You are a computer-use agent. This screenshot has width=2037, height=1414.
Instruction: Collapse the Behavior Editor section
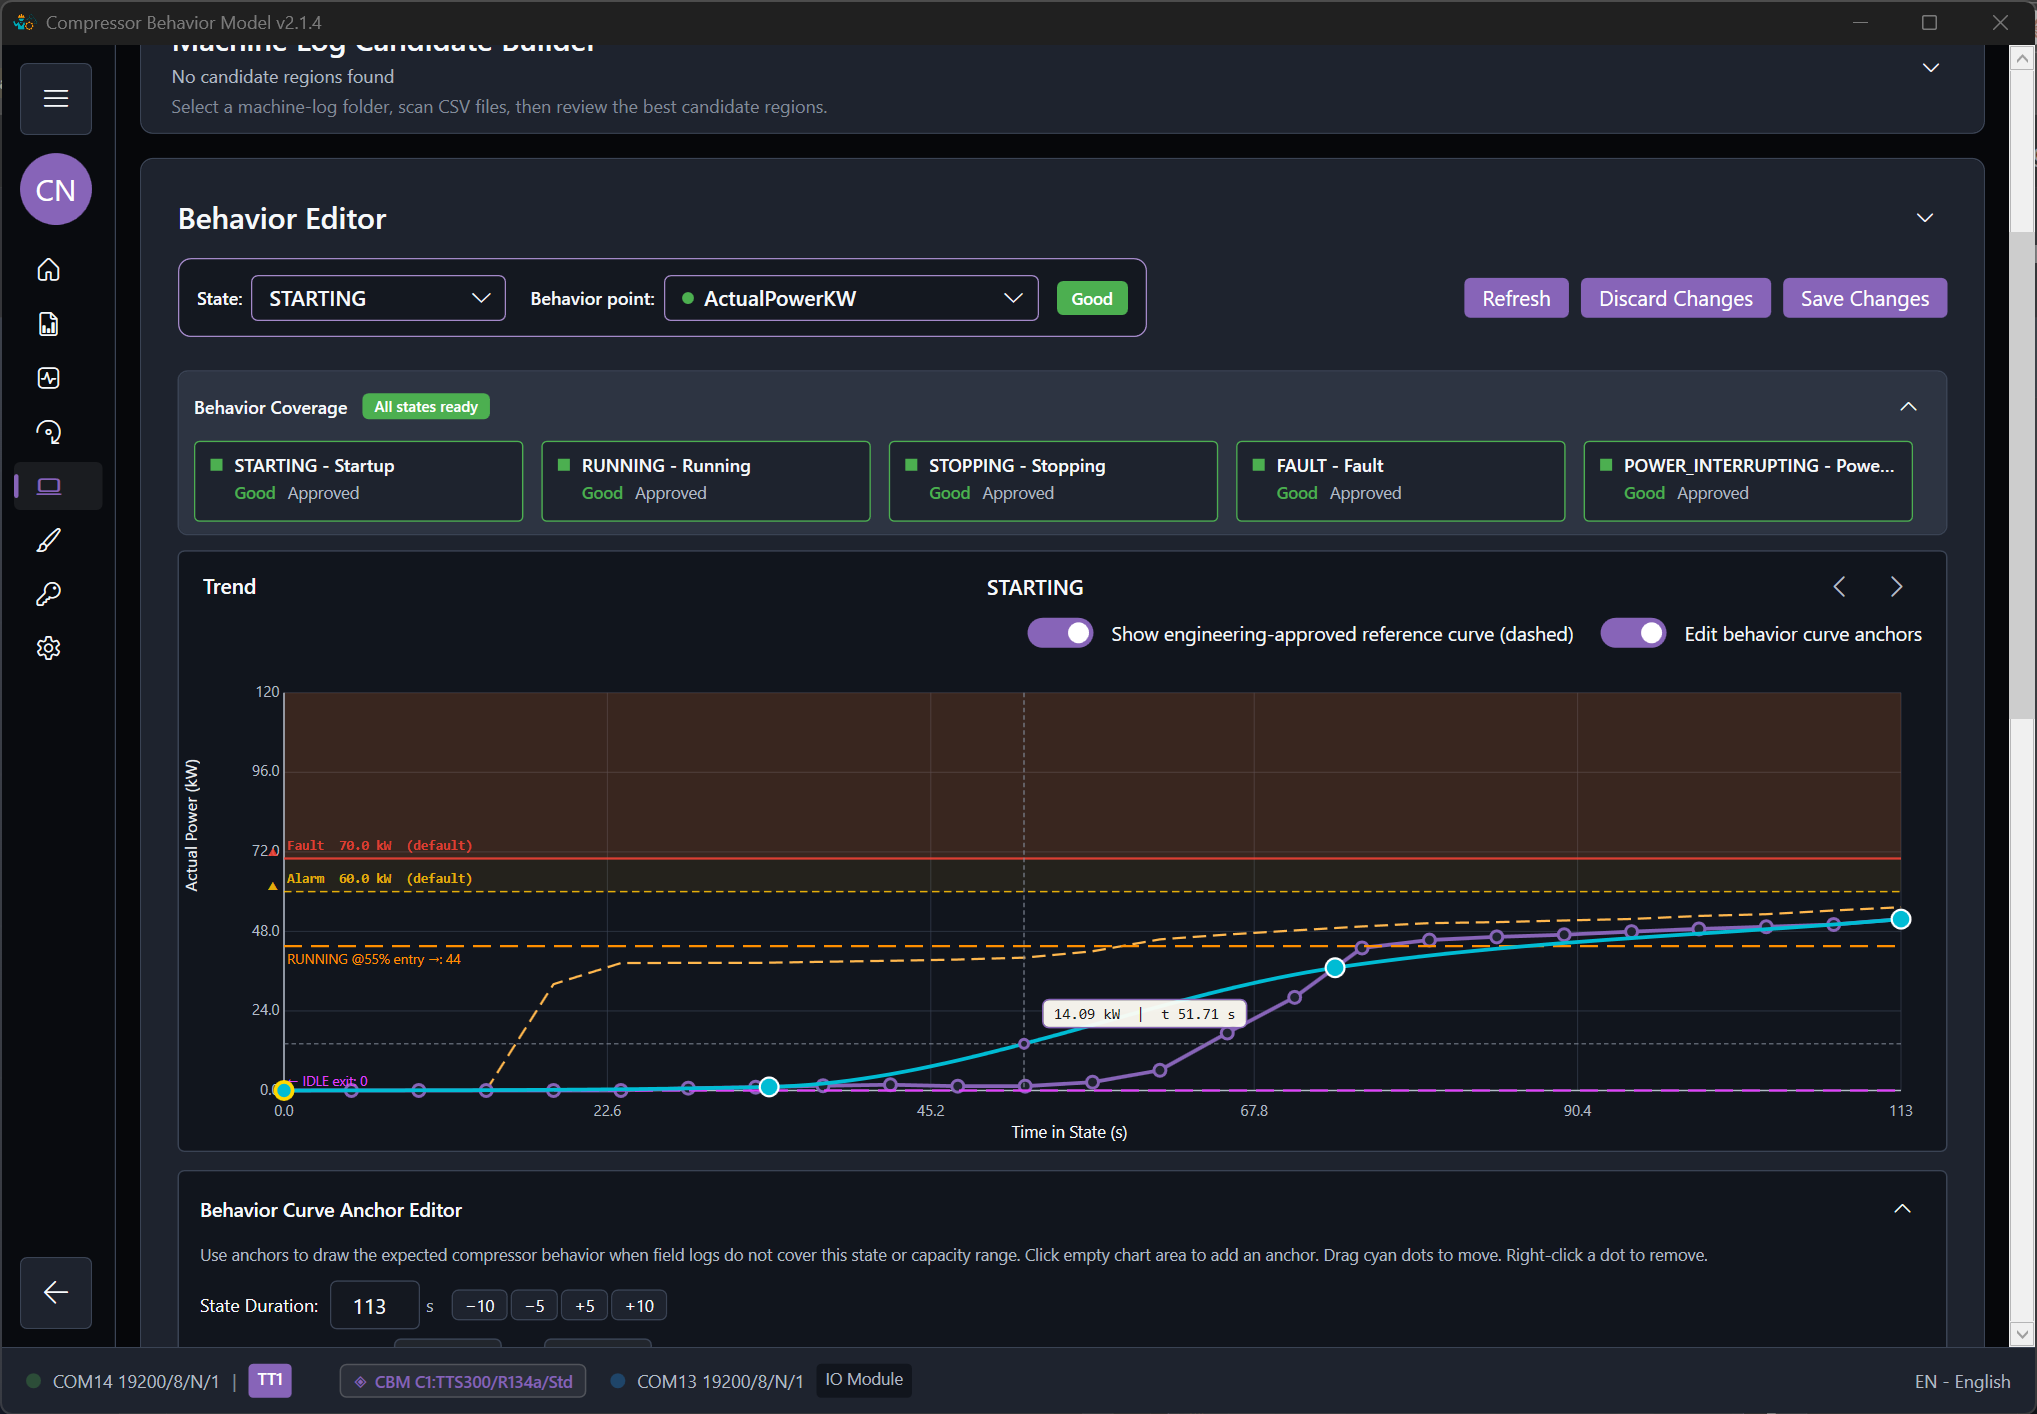pyautogui.click(x=1924, y=218)
